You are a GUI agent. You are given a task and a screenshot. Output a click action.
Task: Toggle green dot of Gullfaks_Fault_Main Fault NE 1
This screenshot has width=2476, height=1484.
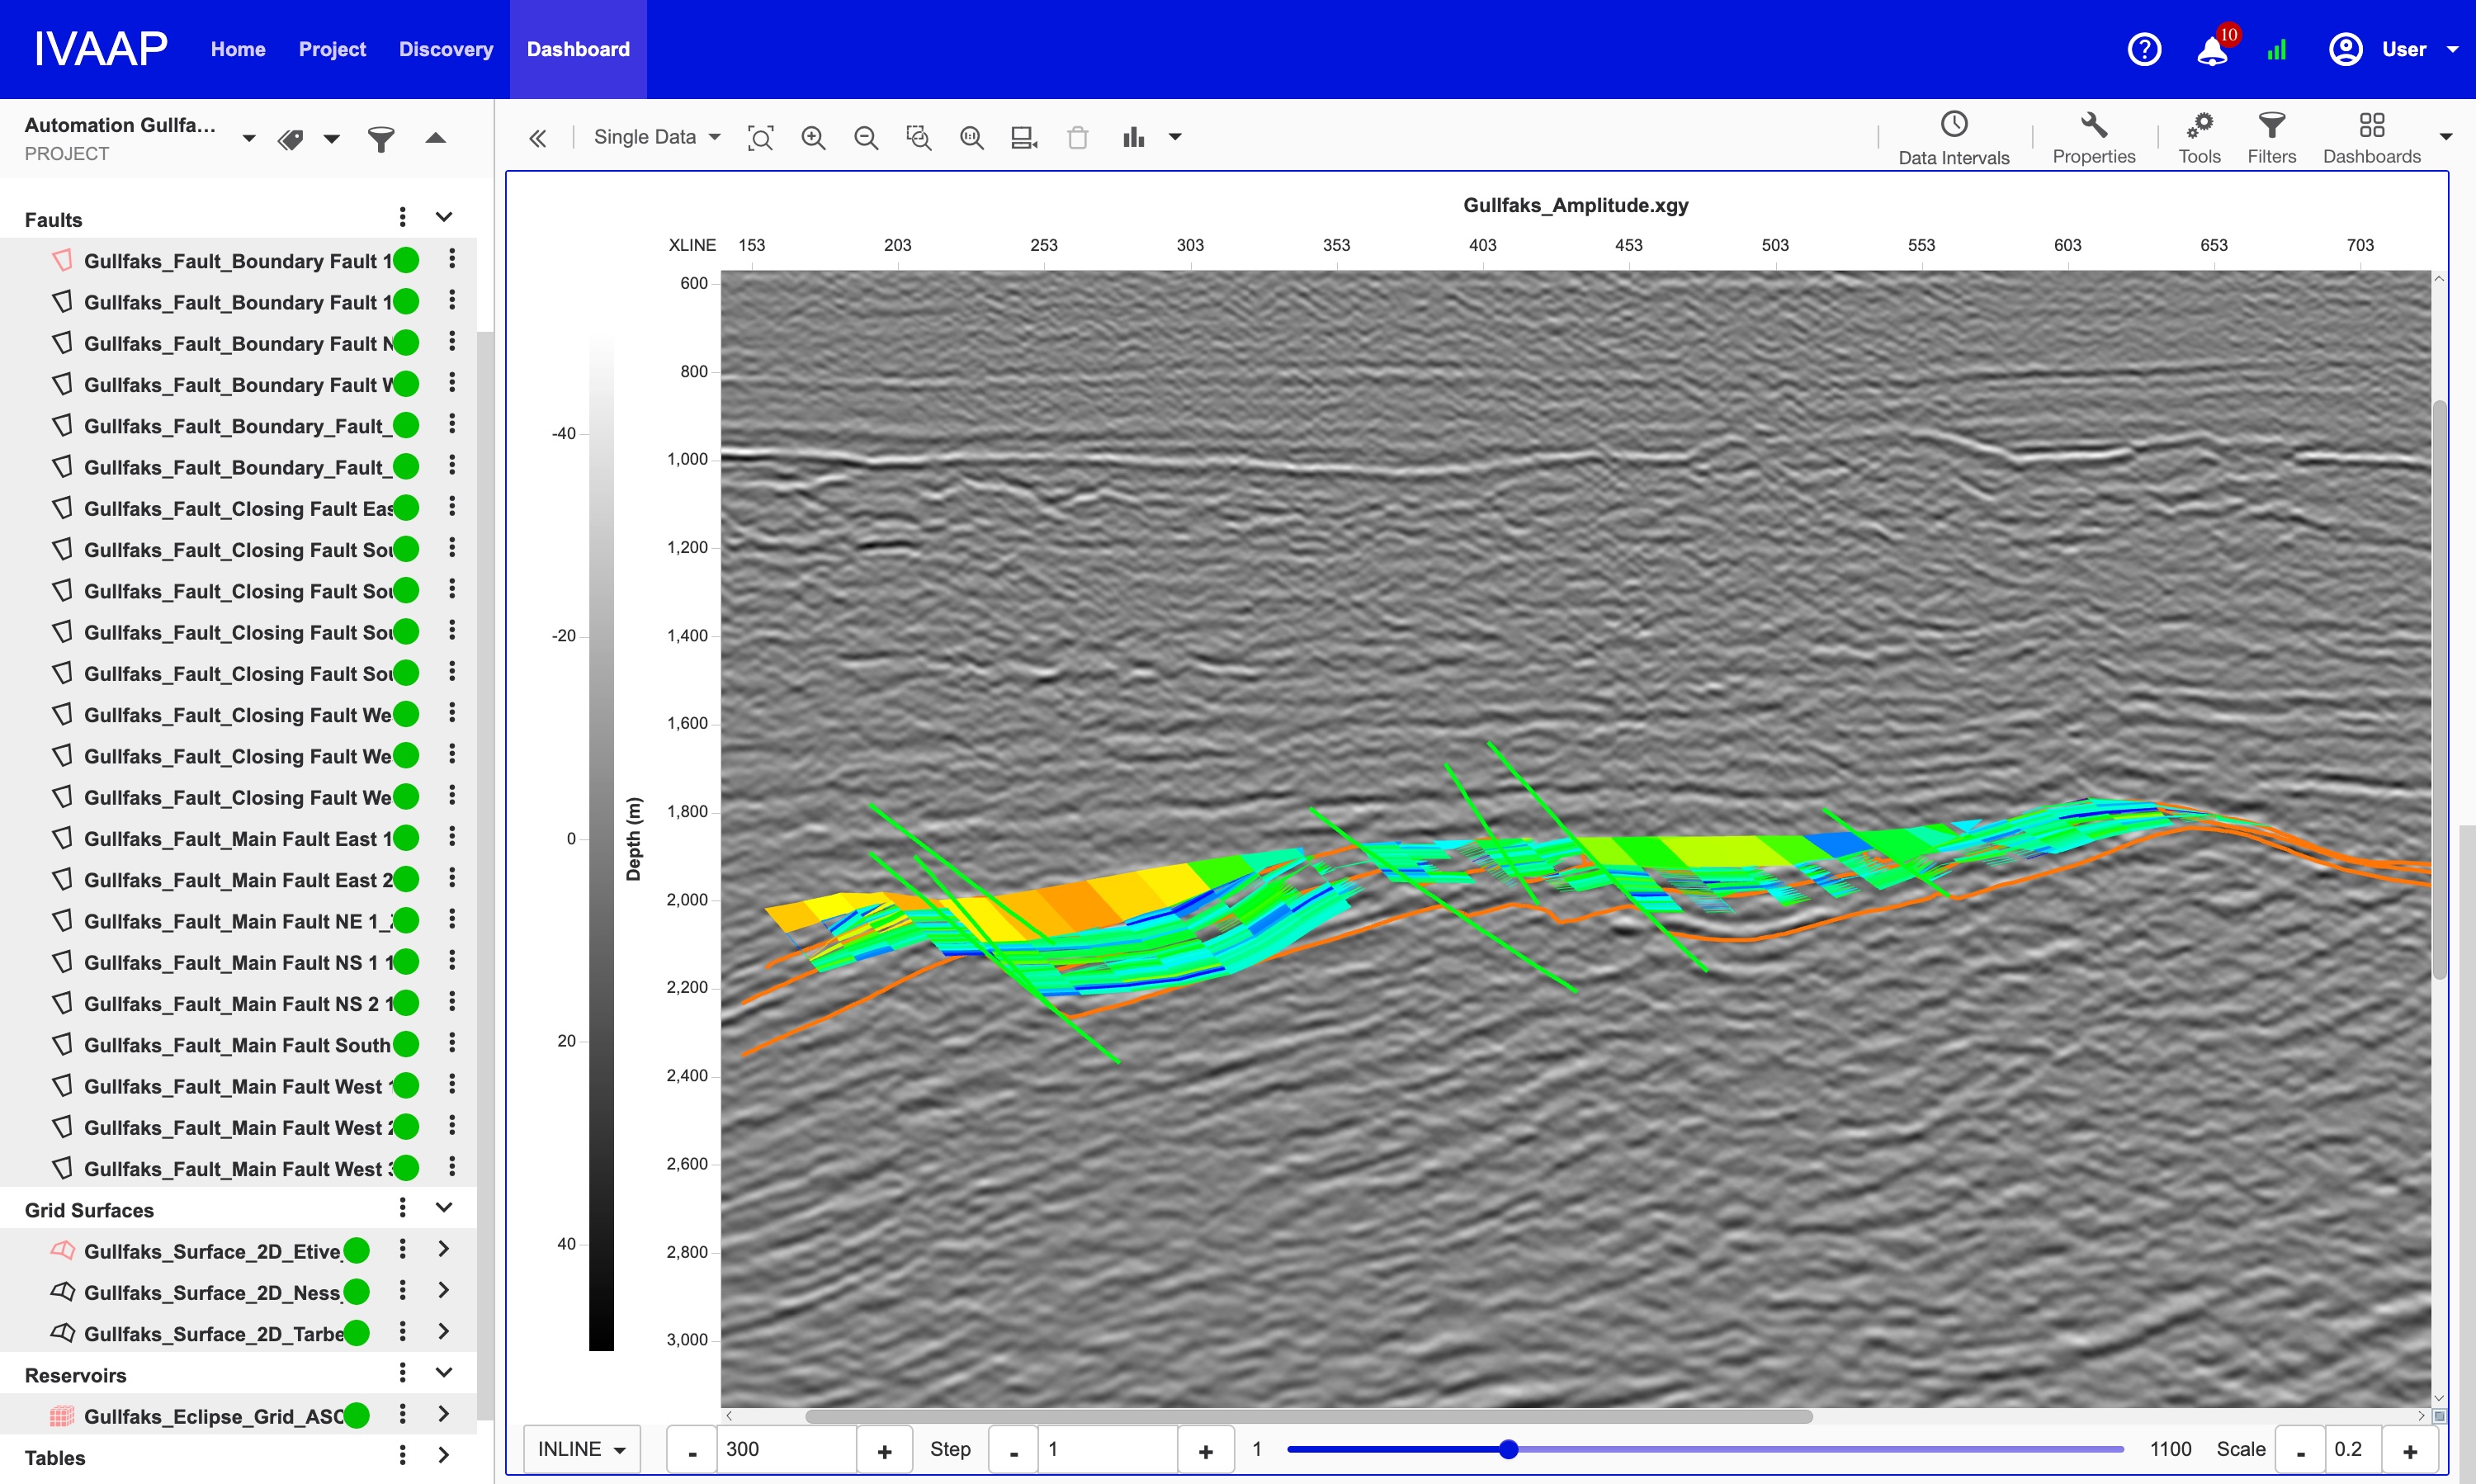pos(406,920)
